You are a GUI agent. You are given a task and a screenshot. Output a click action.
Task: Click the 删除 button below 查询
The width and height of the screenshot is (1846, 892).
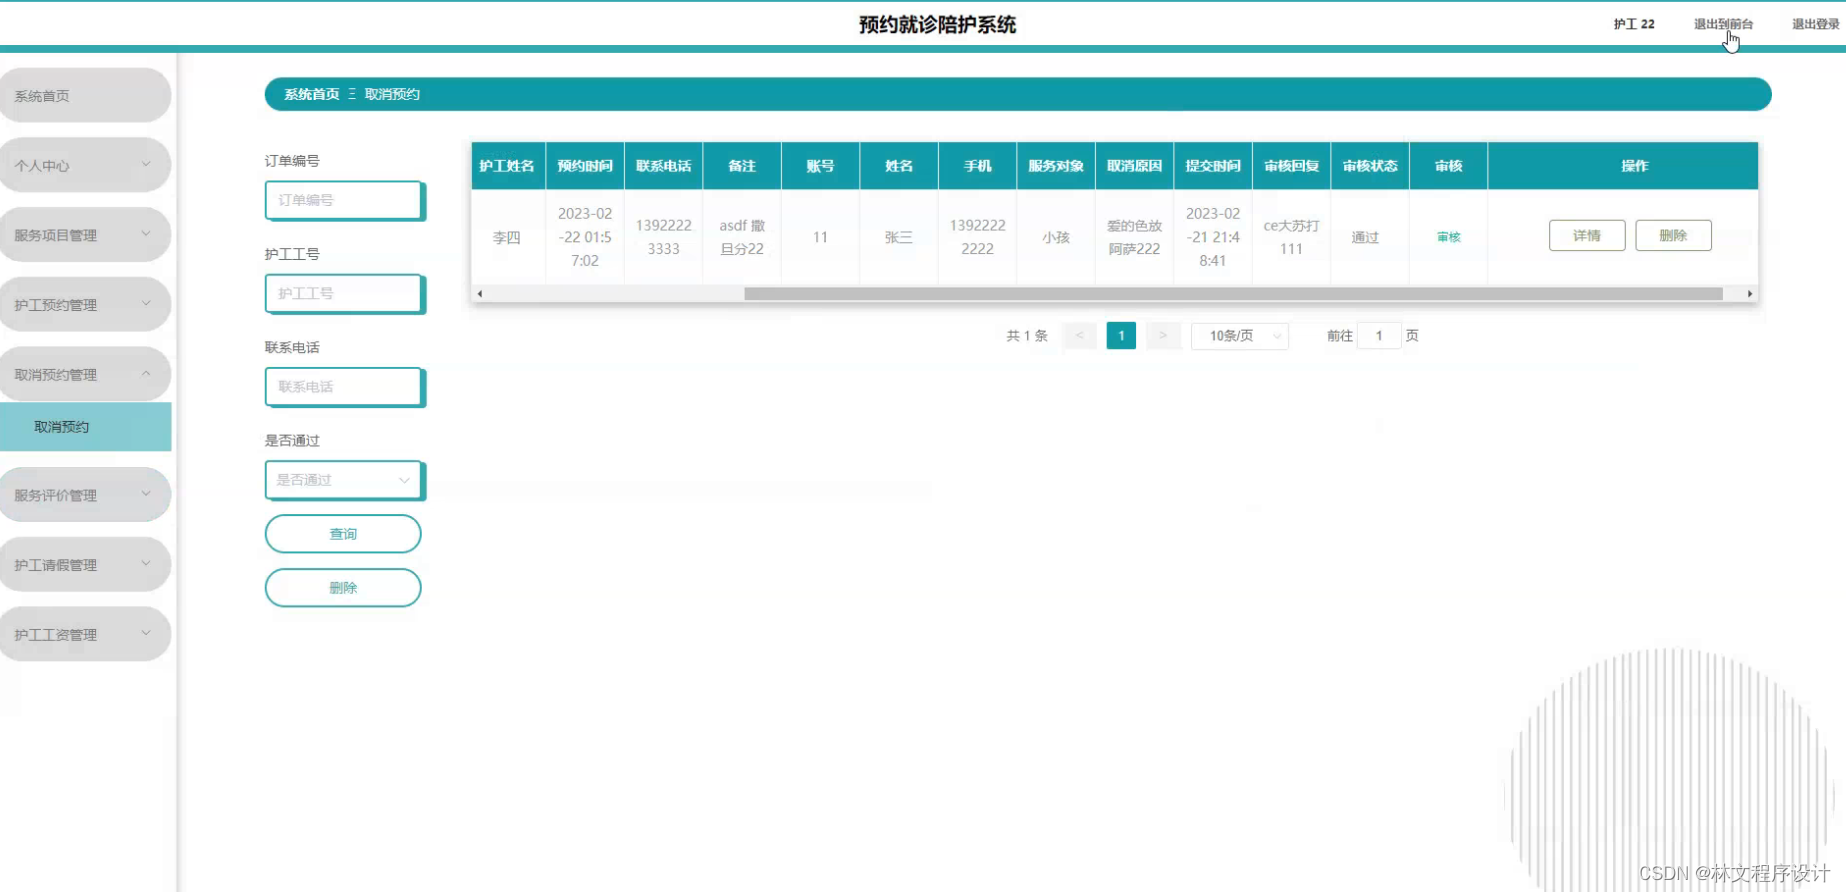343,588
